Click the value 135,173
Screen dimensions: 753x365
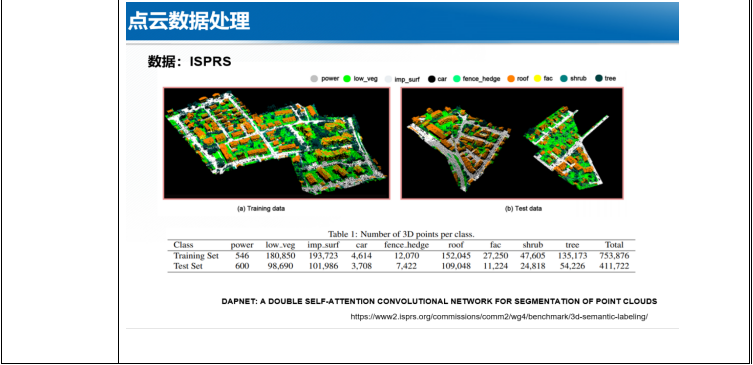click(x=572, y=256)
